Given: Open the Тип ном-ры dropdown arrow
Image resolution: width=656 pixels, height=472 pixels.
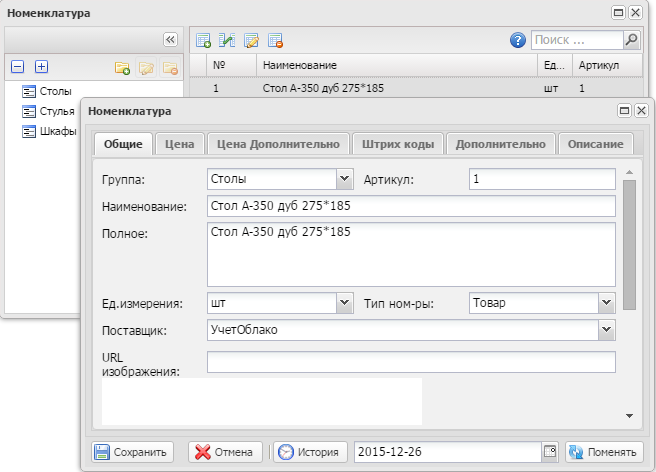Looking at the screenshot, I should (607, 303).
